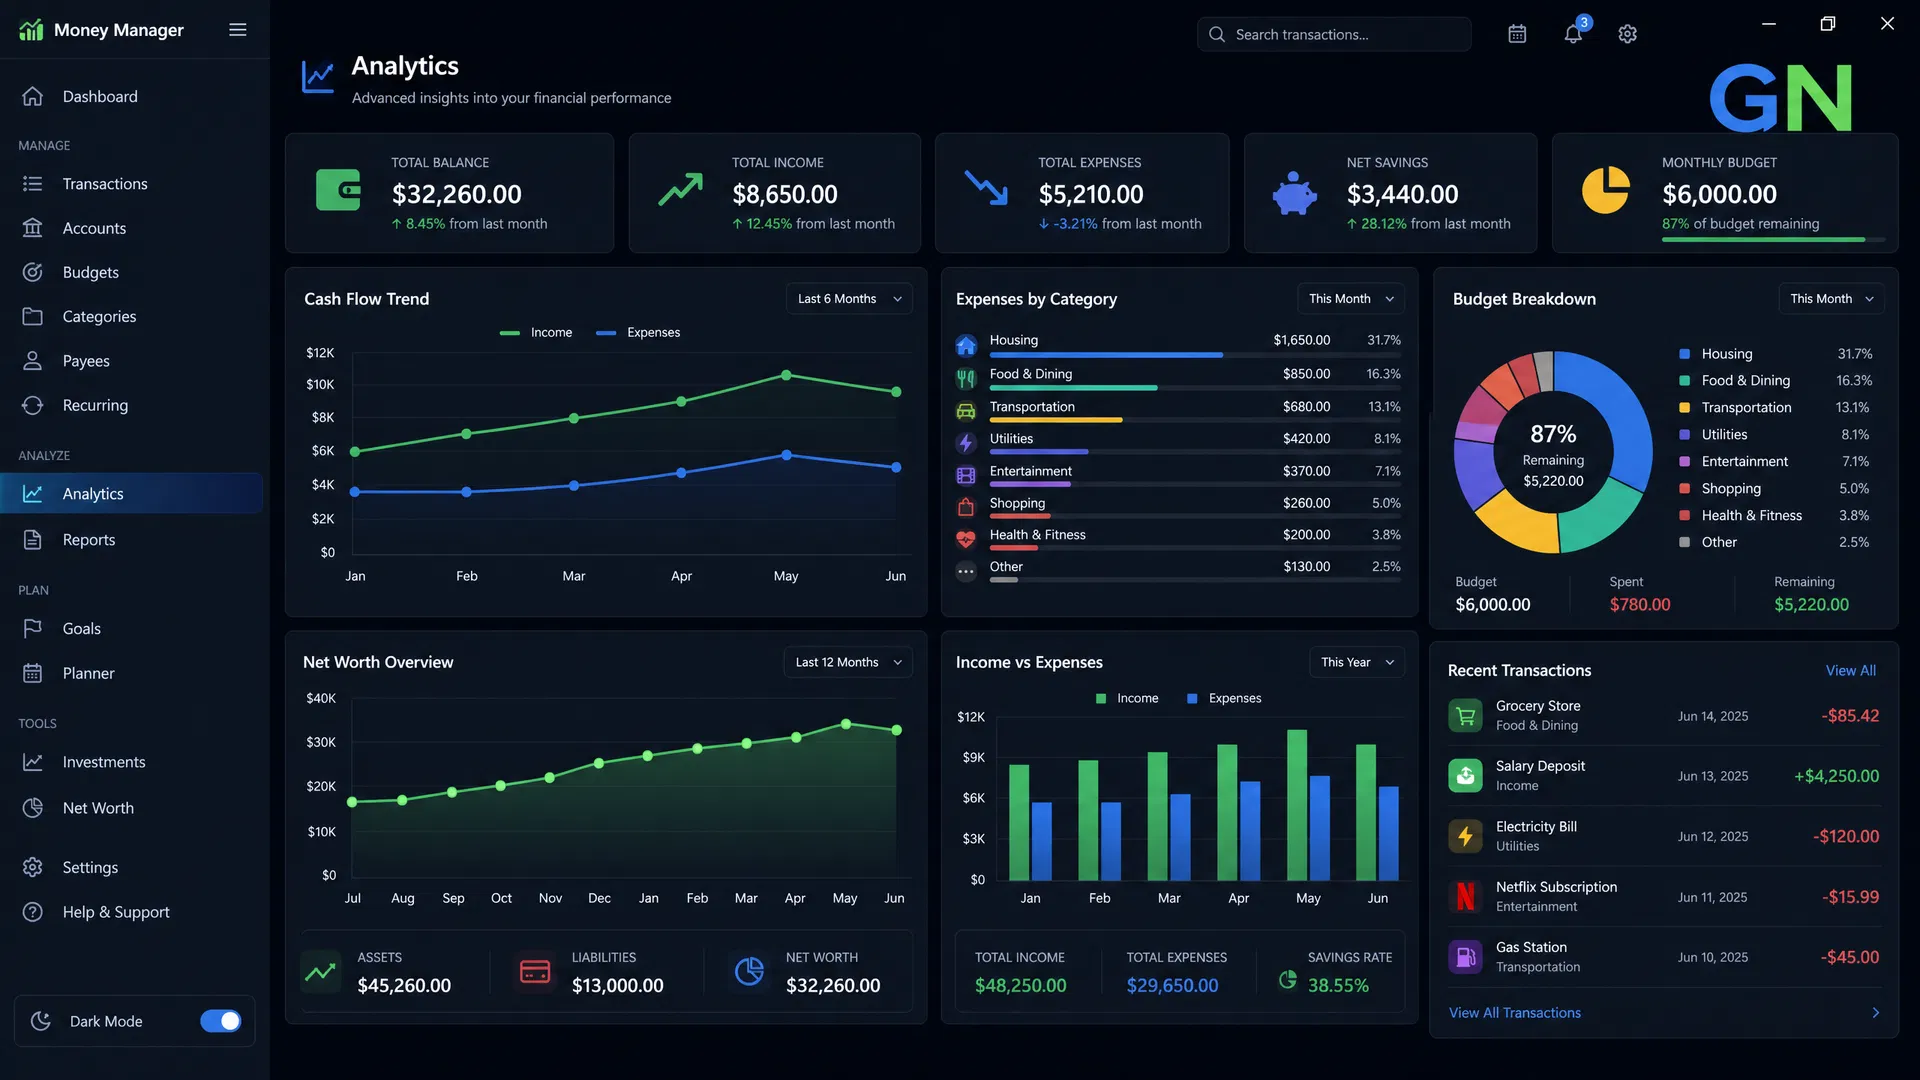Viewport: 1920px width, 1080px height.
Task: Open the This Year dropdown
Action: pos(1357,662)
